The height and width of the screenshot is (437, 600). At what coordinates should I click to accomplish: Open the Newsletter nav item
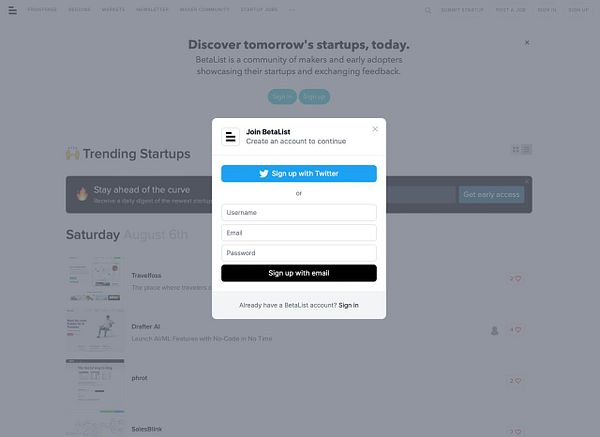[152, 10]
